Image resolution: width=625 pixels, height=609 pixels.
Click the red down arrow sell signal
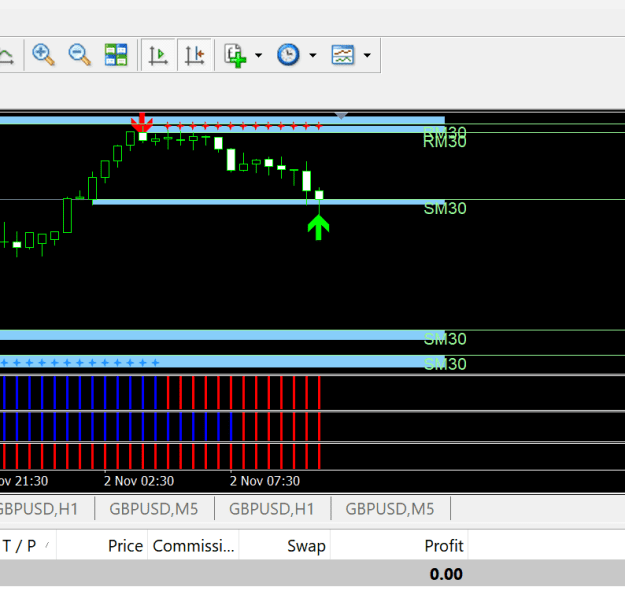tap(142, 122)
